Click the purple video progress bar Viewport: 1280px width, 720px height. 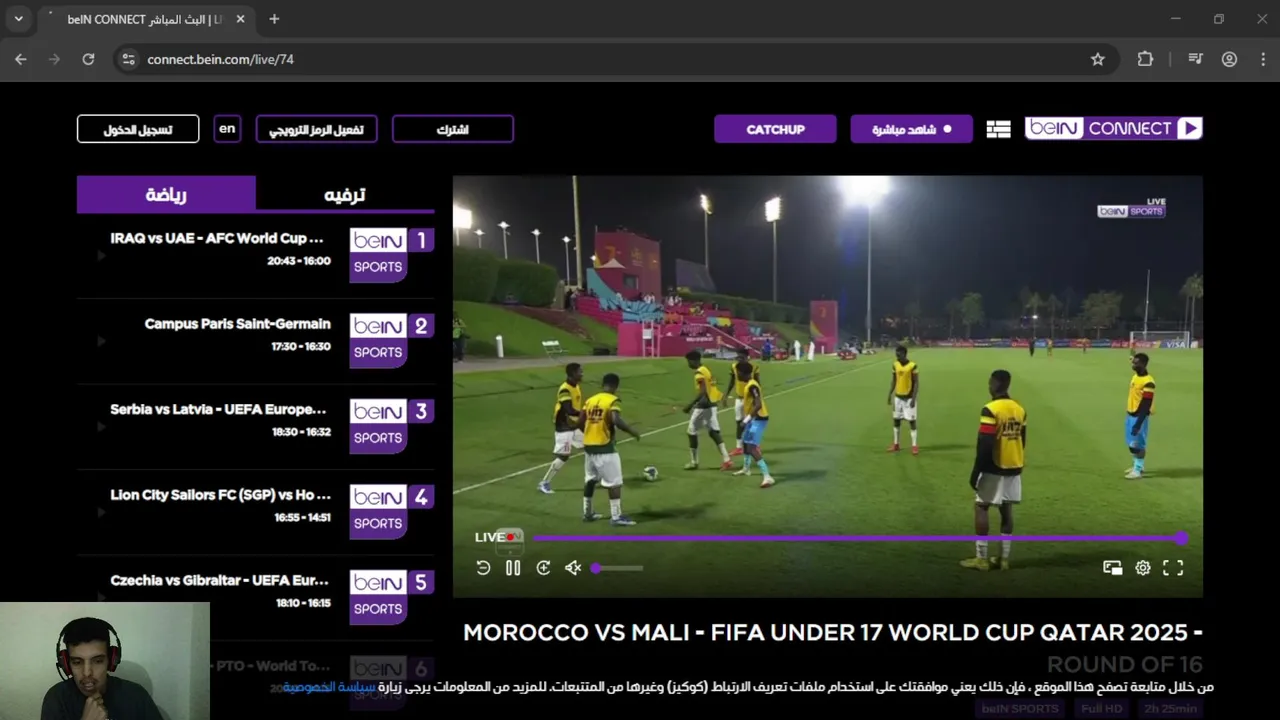858,538
